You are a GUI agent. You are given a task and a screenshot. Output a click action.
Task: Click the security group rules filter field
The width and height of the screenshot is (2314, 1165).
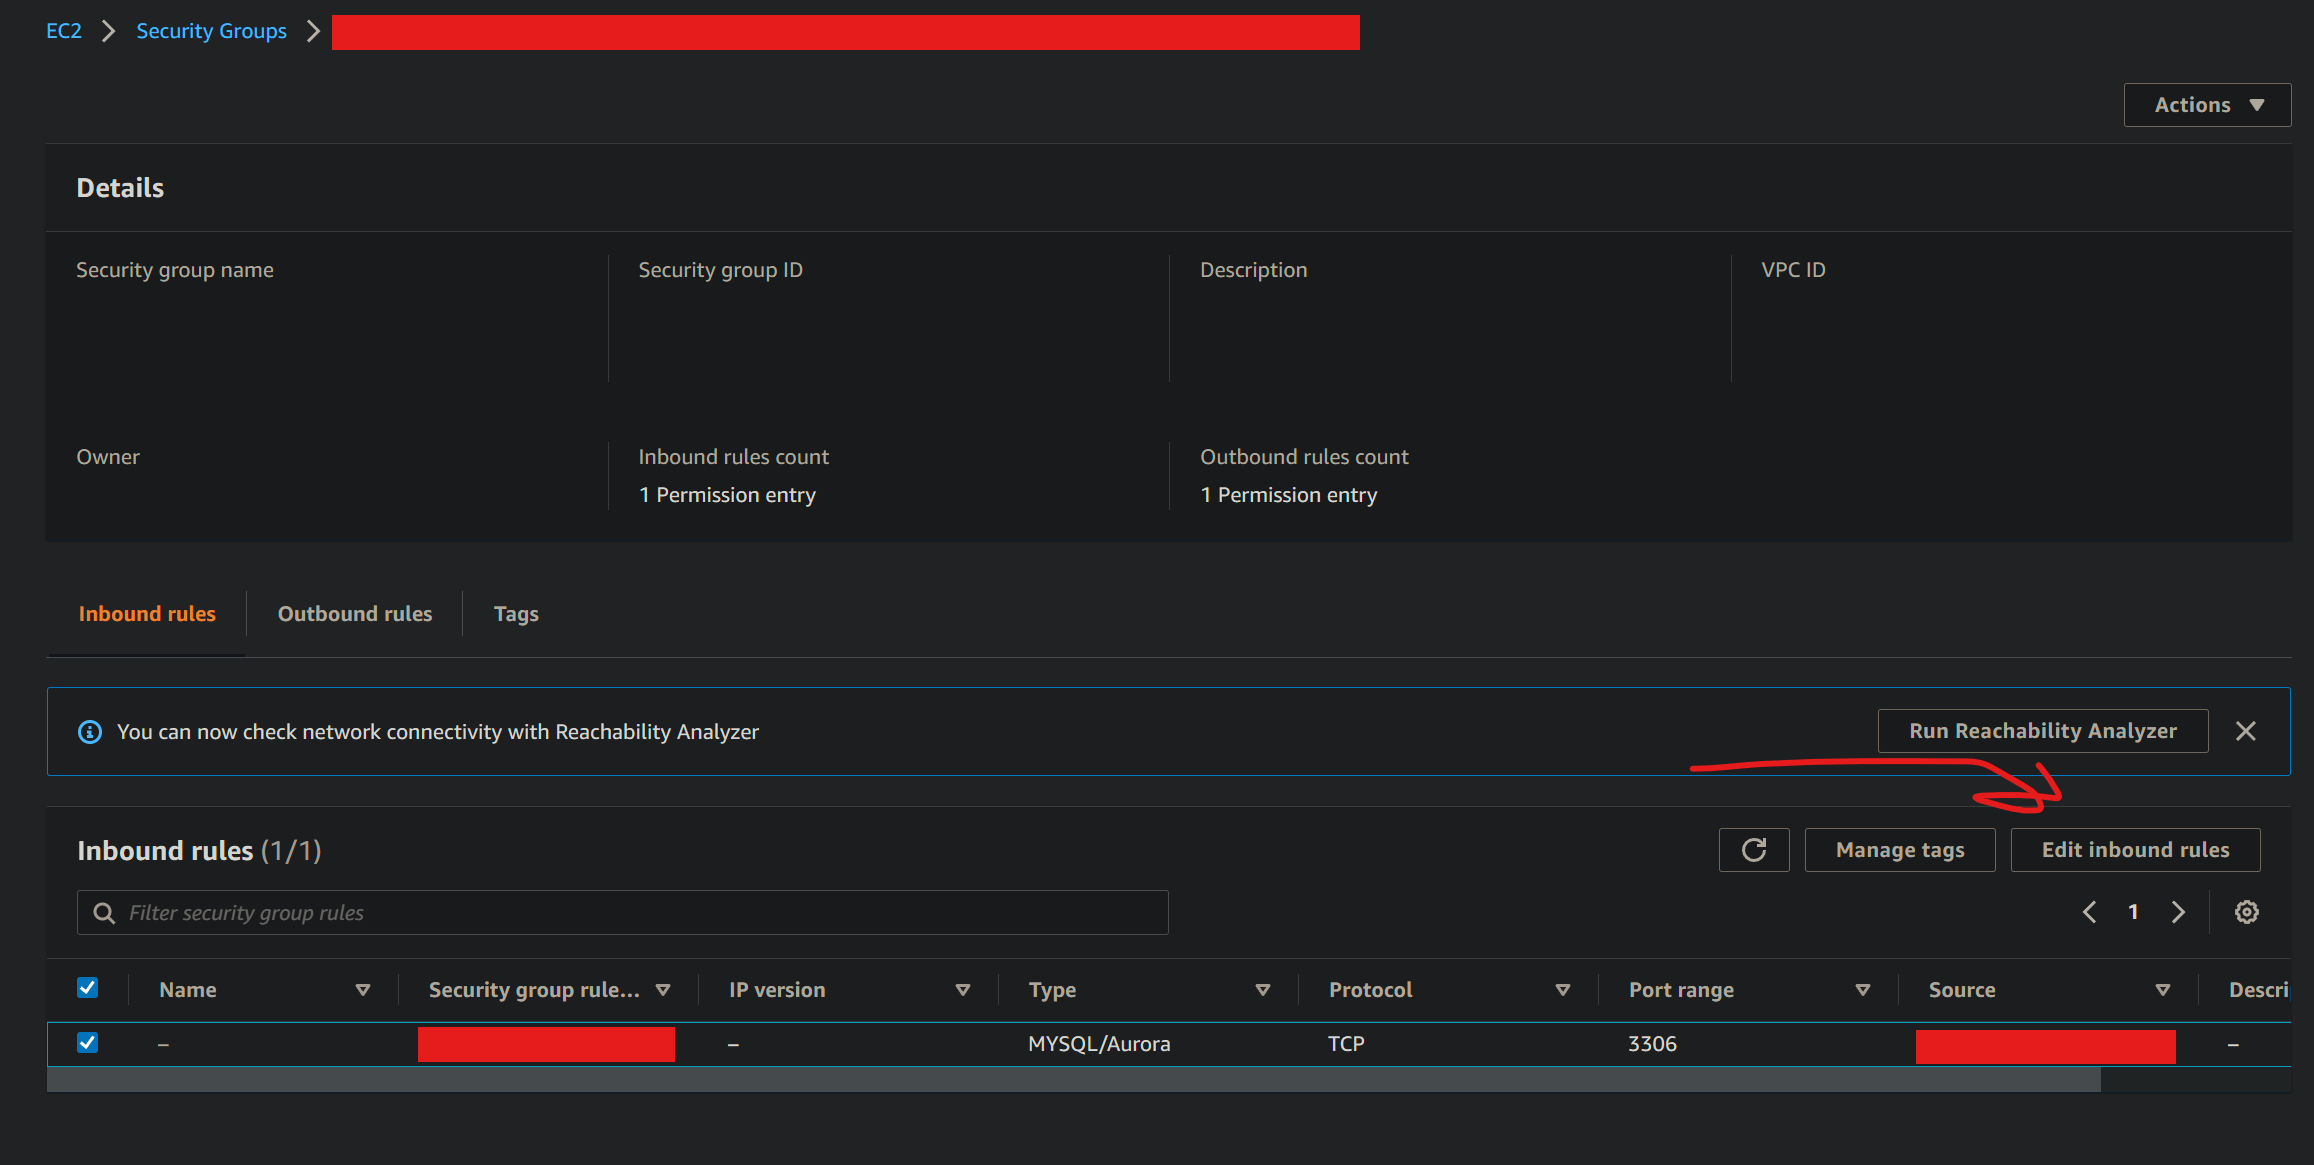pyautogui.click(x=600, y=912)
